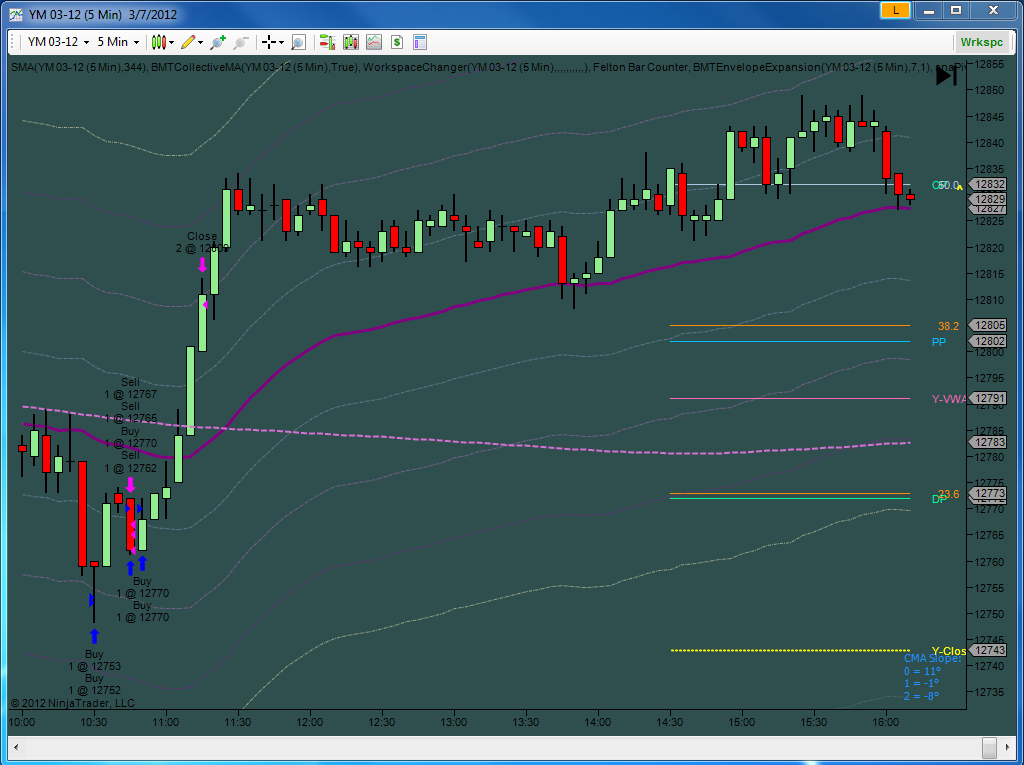Click the '0 = 11°' slope value
Image resolution: width=1024 pixels, height=765 pixels.
click(922, 672)
